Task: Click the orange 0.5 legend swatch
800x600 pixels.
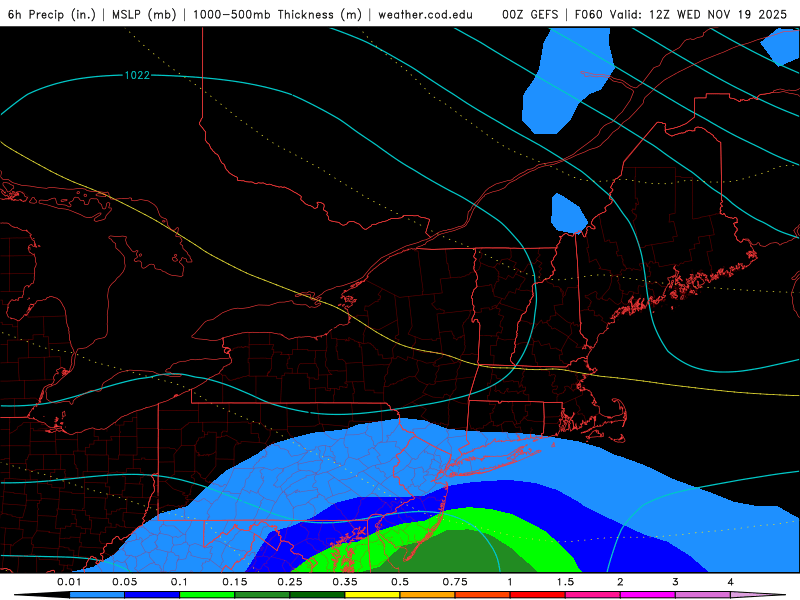Action: point(428,595)
